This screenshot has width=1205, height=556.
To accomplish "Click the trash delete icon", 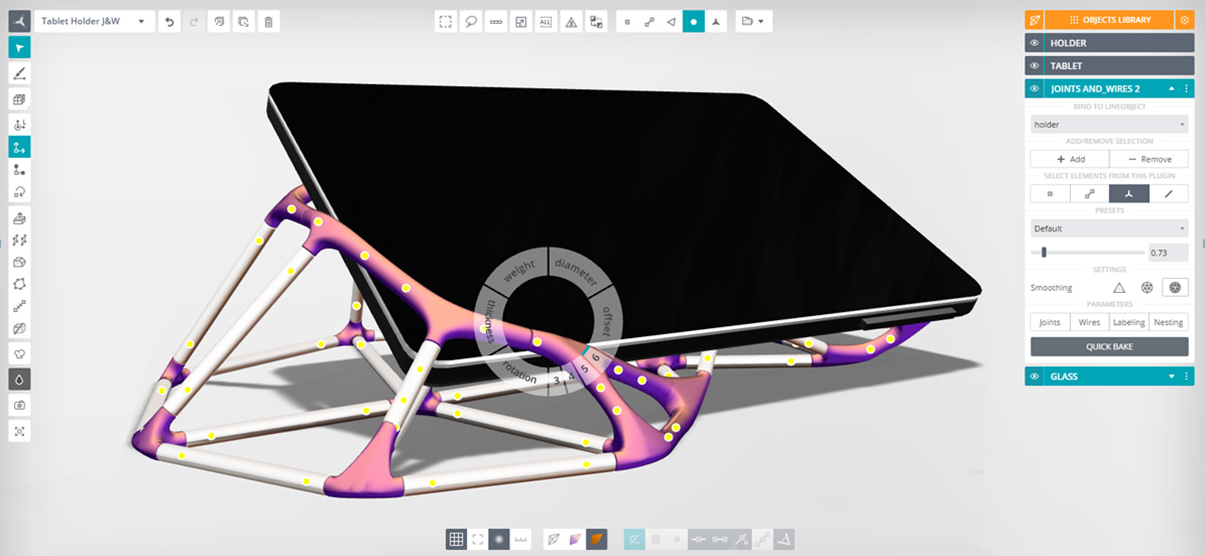I will point(268,21).
